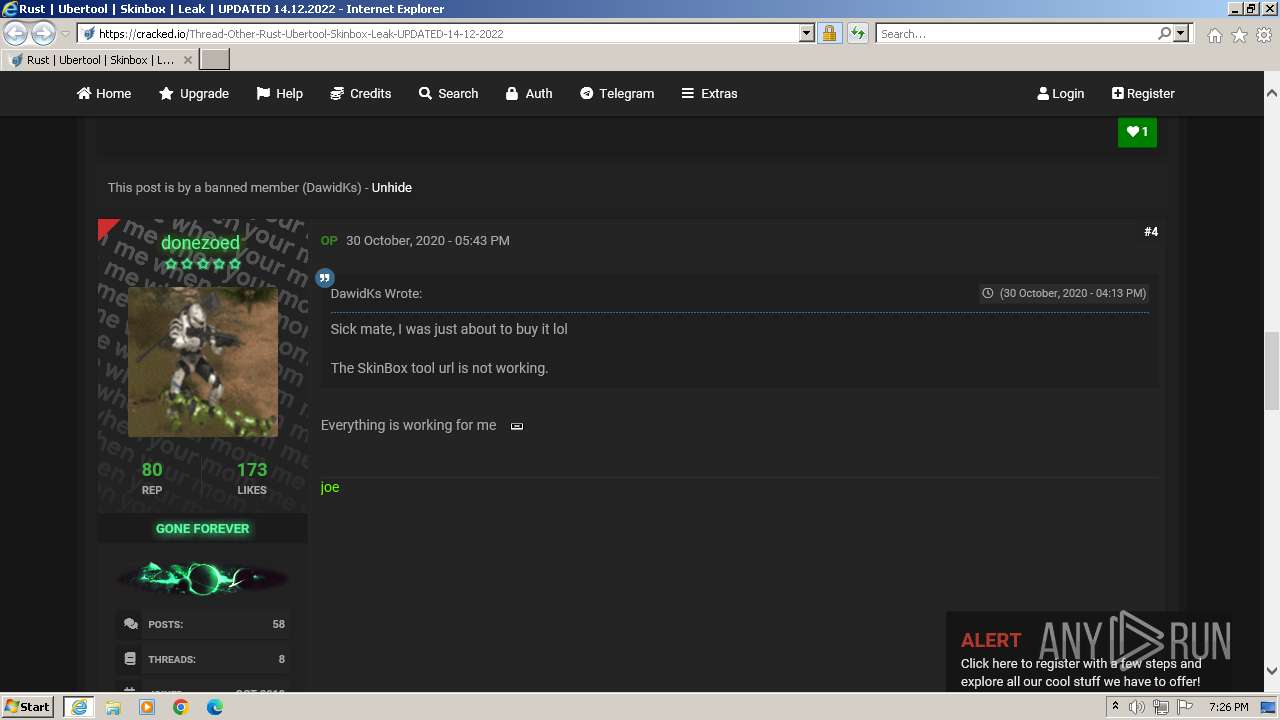Viewport: 1280px width, 720px height.
Task: Click the quote icon on DawidKs quote
Action: (325, 277)
